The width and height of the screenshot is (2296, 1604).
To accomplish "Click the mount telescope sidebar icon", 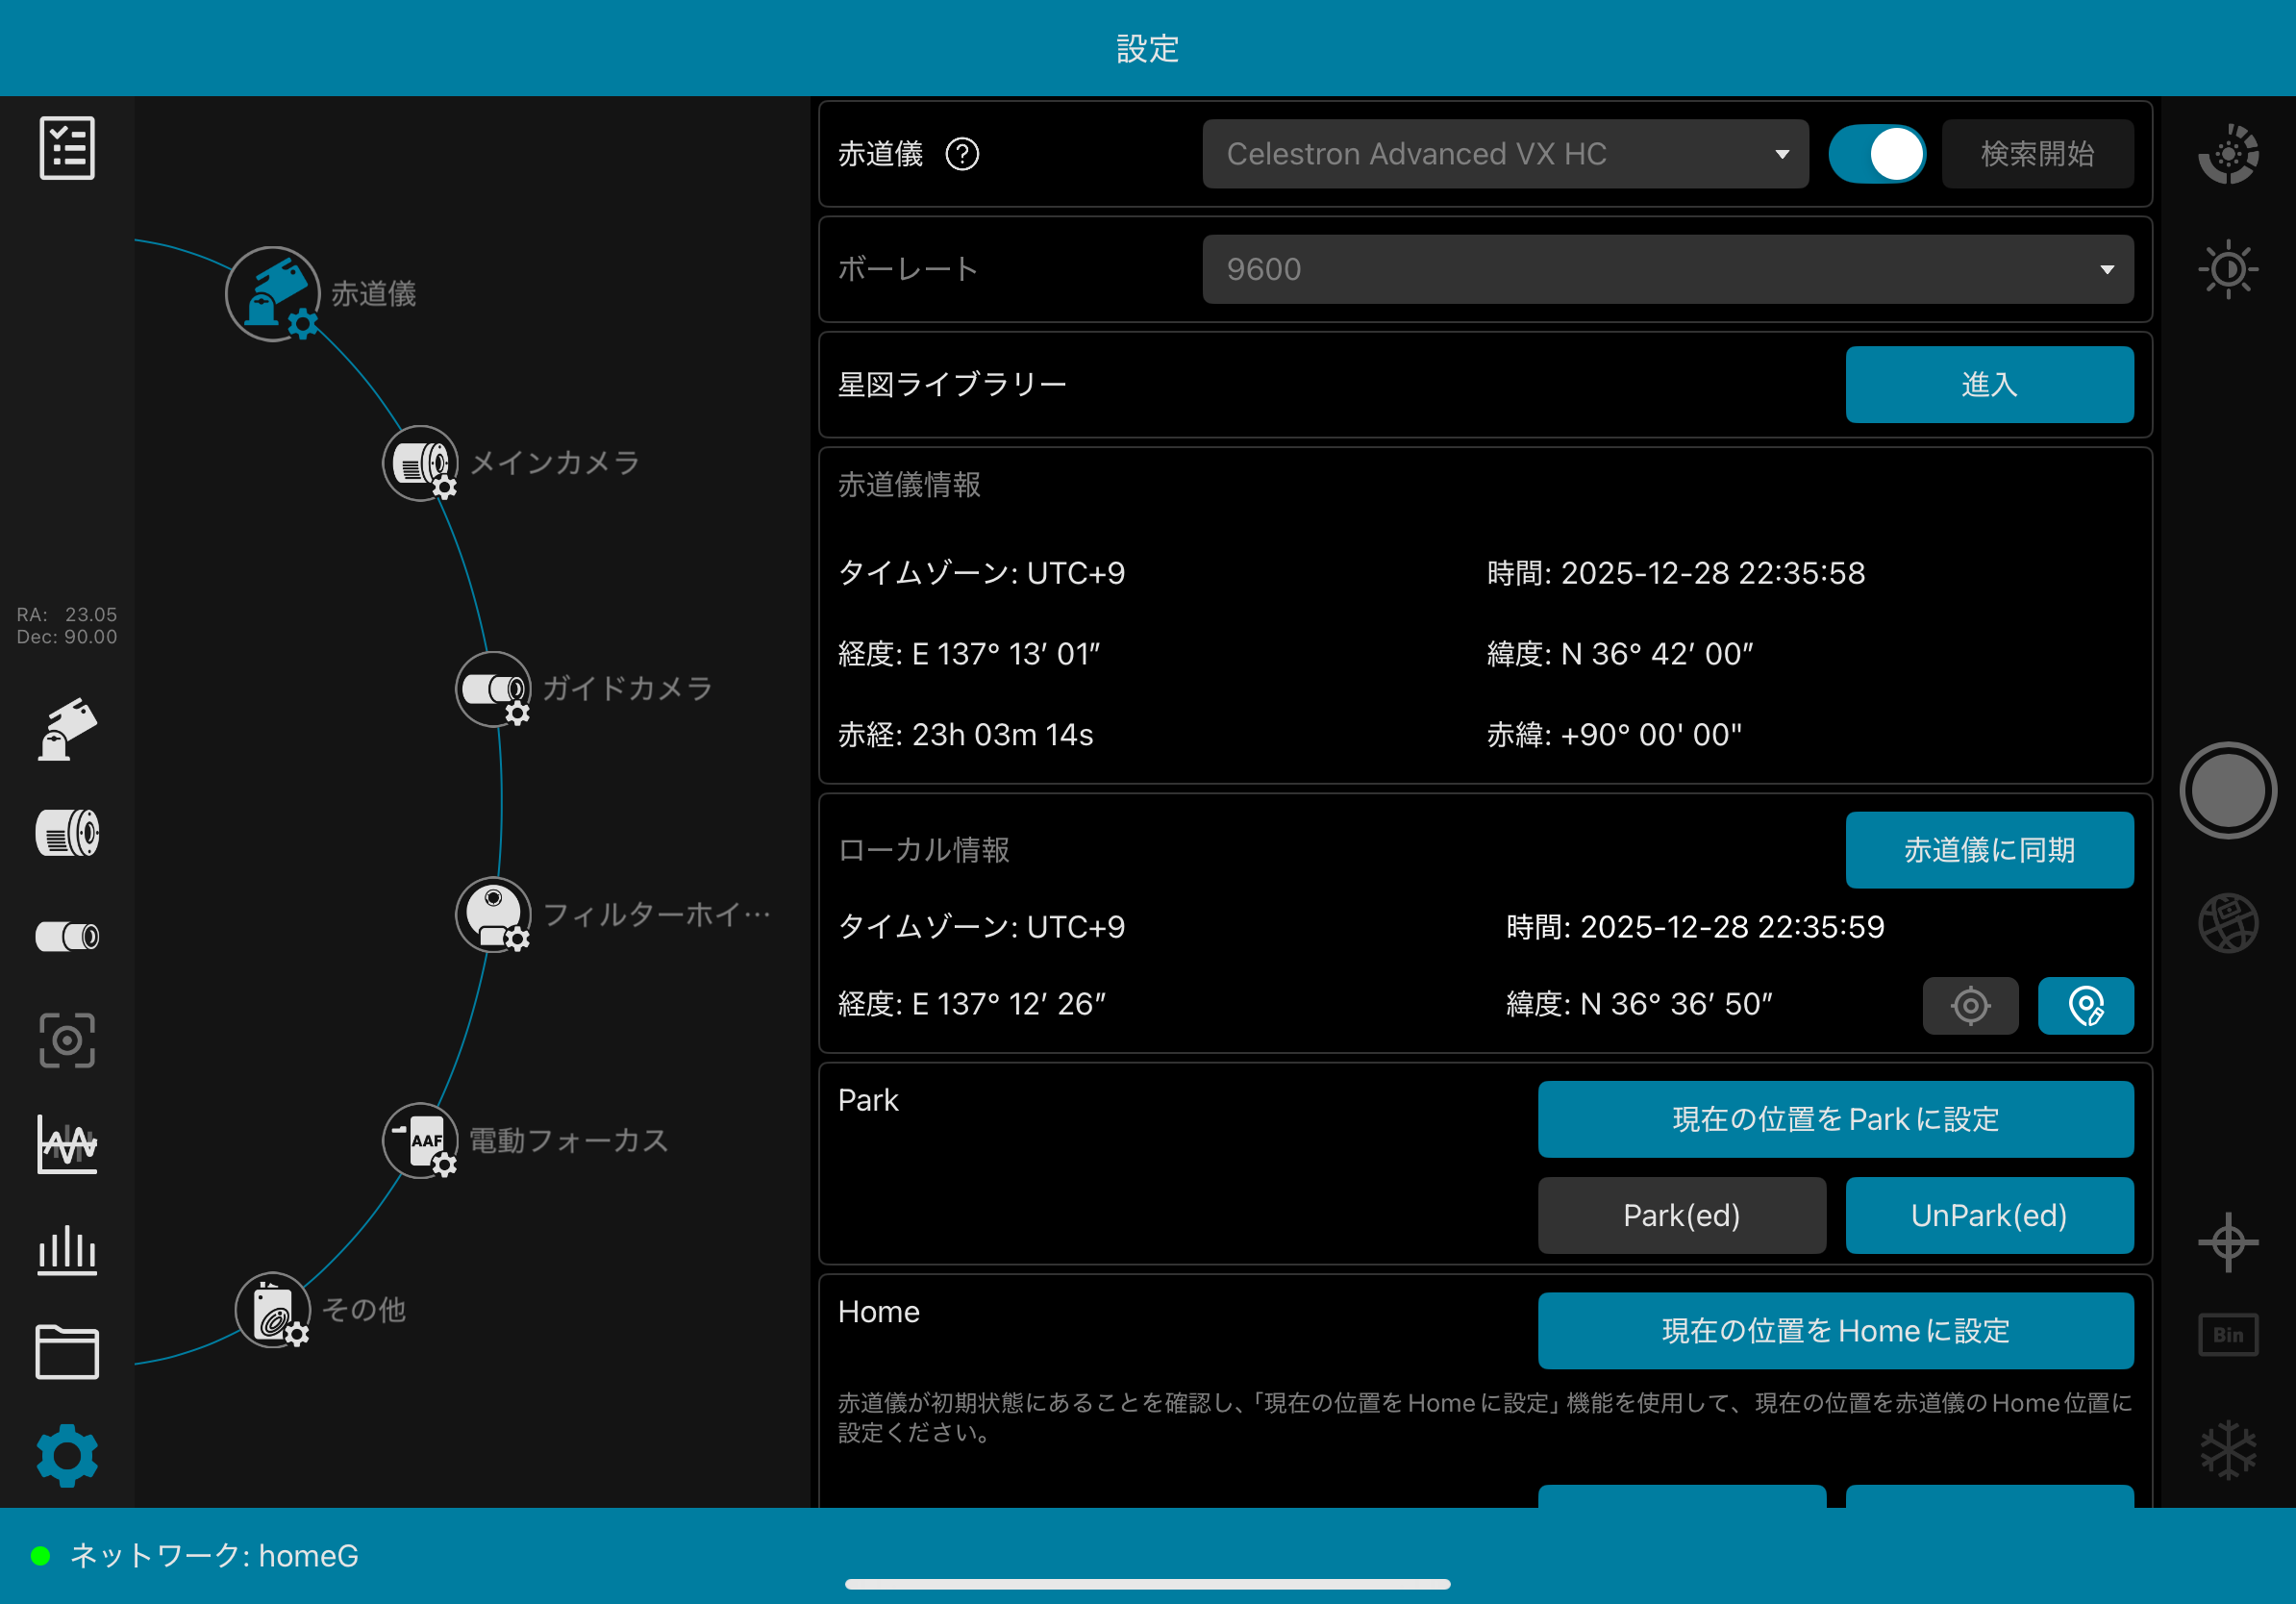I will point(67,730).
